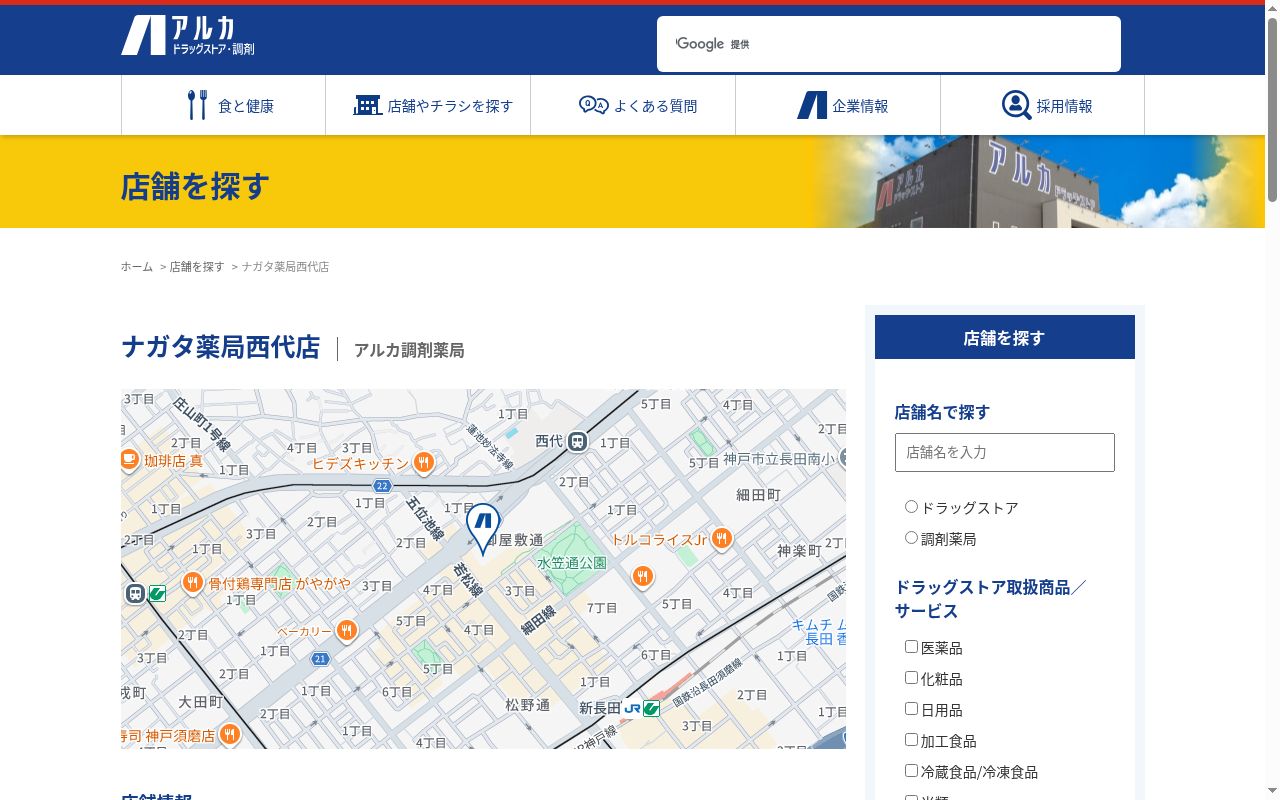
Task: Click the Google site search box
Action: tap(888, 44)
